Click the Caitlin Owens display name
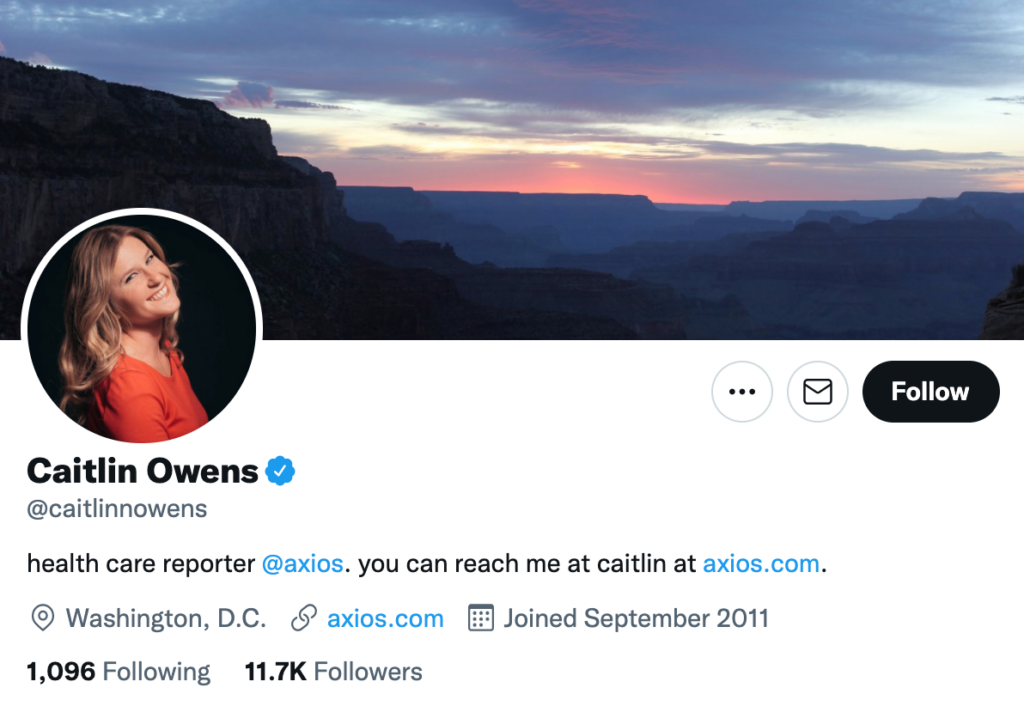This screenshot has width=1024, height=706. pyautogui.click(x=142, y=471)
